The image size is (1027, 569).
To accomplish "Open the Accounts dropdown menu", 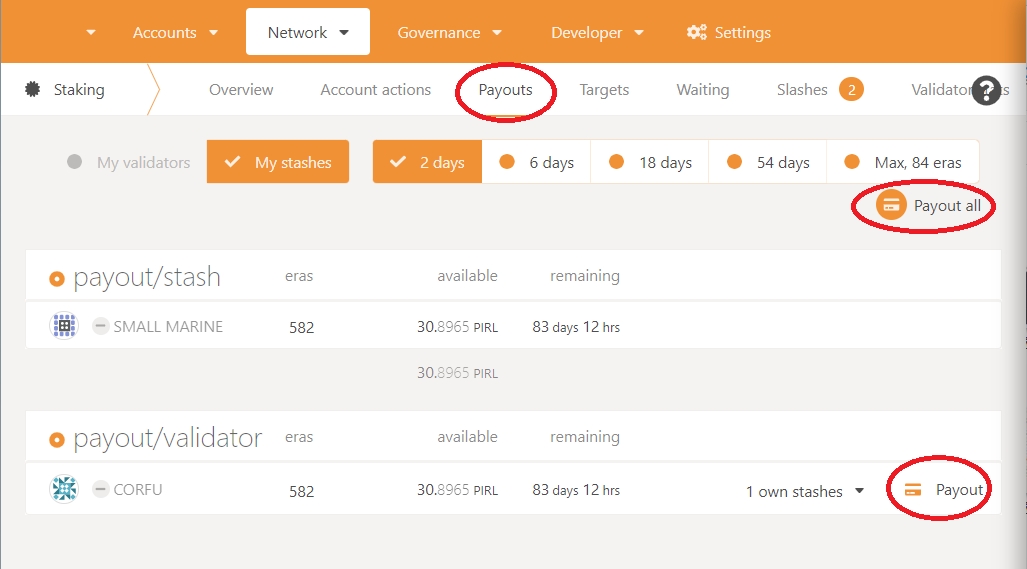I will 176,32.
